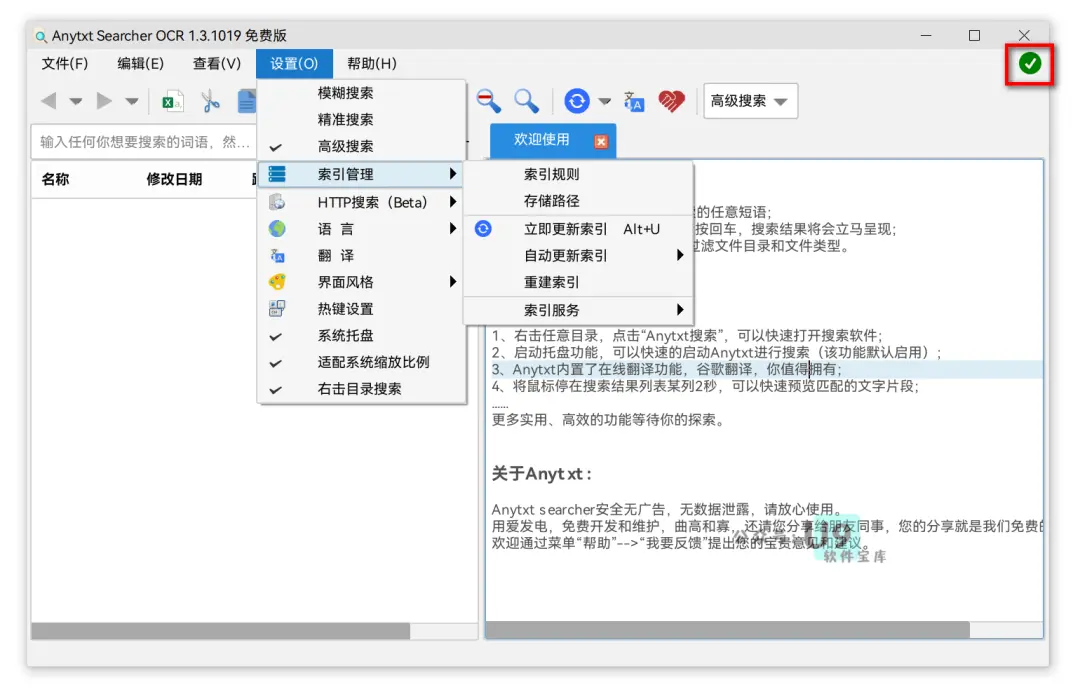The width and height of the screenshot is (1080, 694).
Task: Sort results by 修改日期 column header
Action: (x=174, y=180)
